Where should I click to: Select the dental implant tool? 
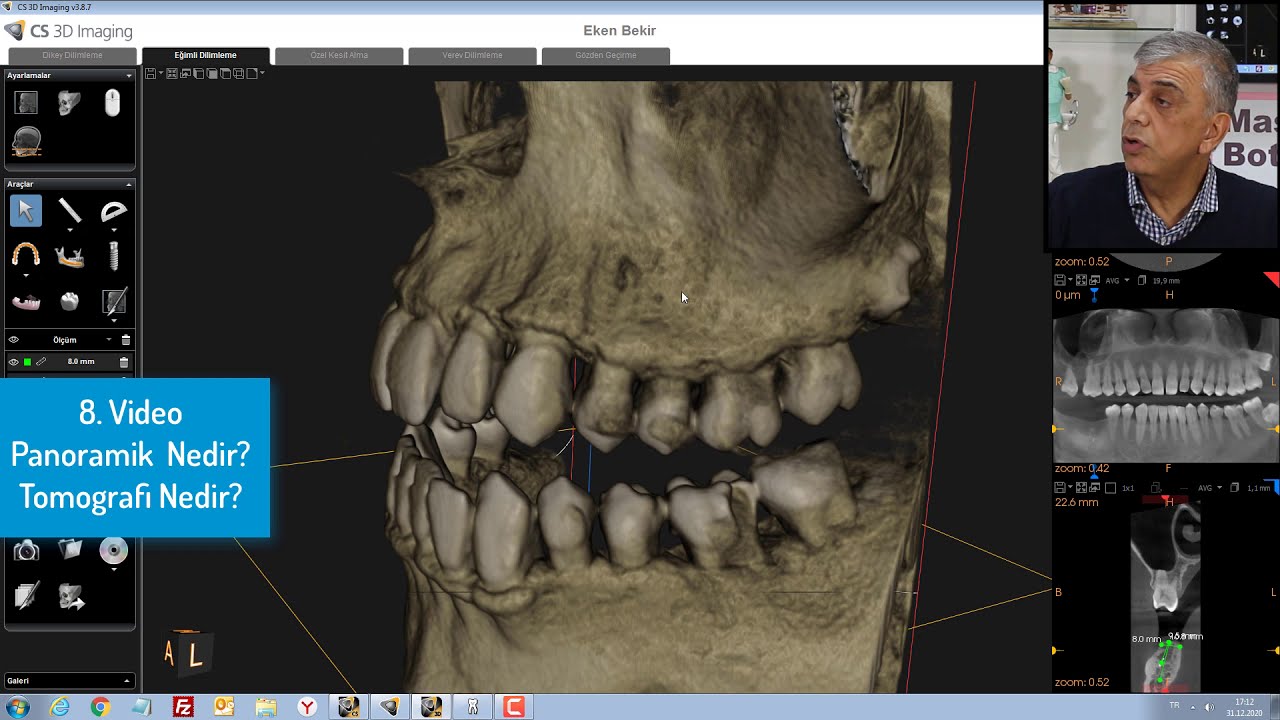coord(113,256)
